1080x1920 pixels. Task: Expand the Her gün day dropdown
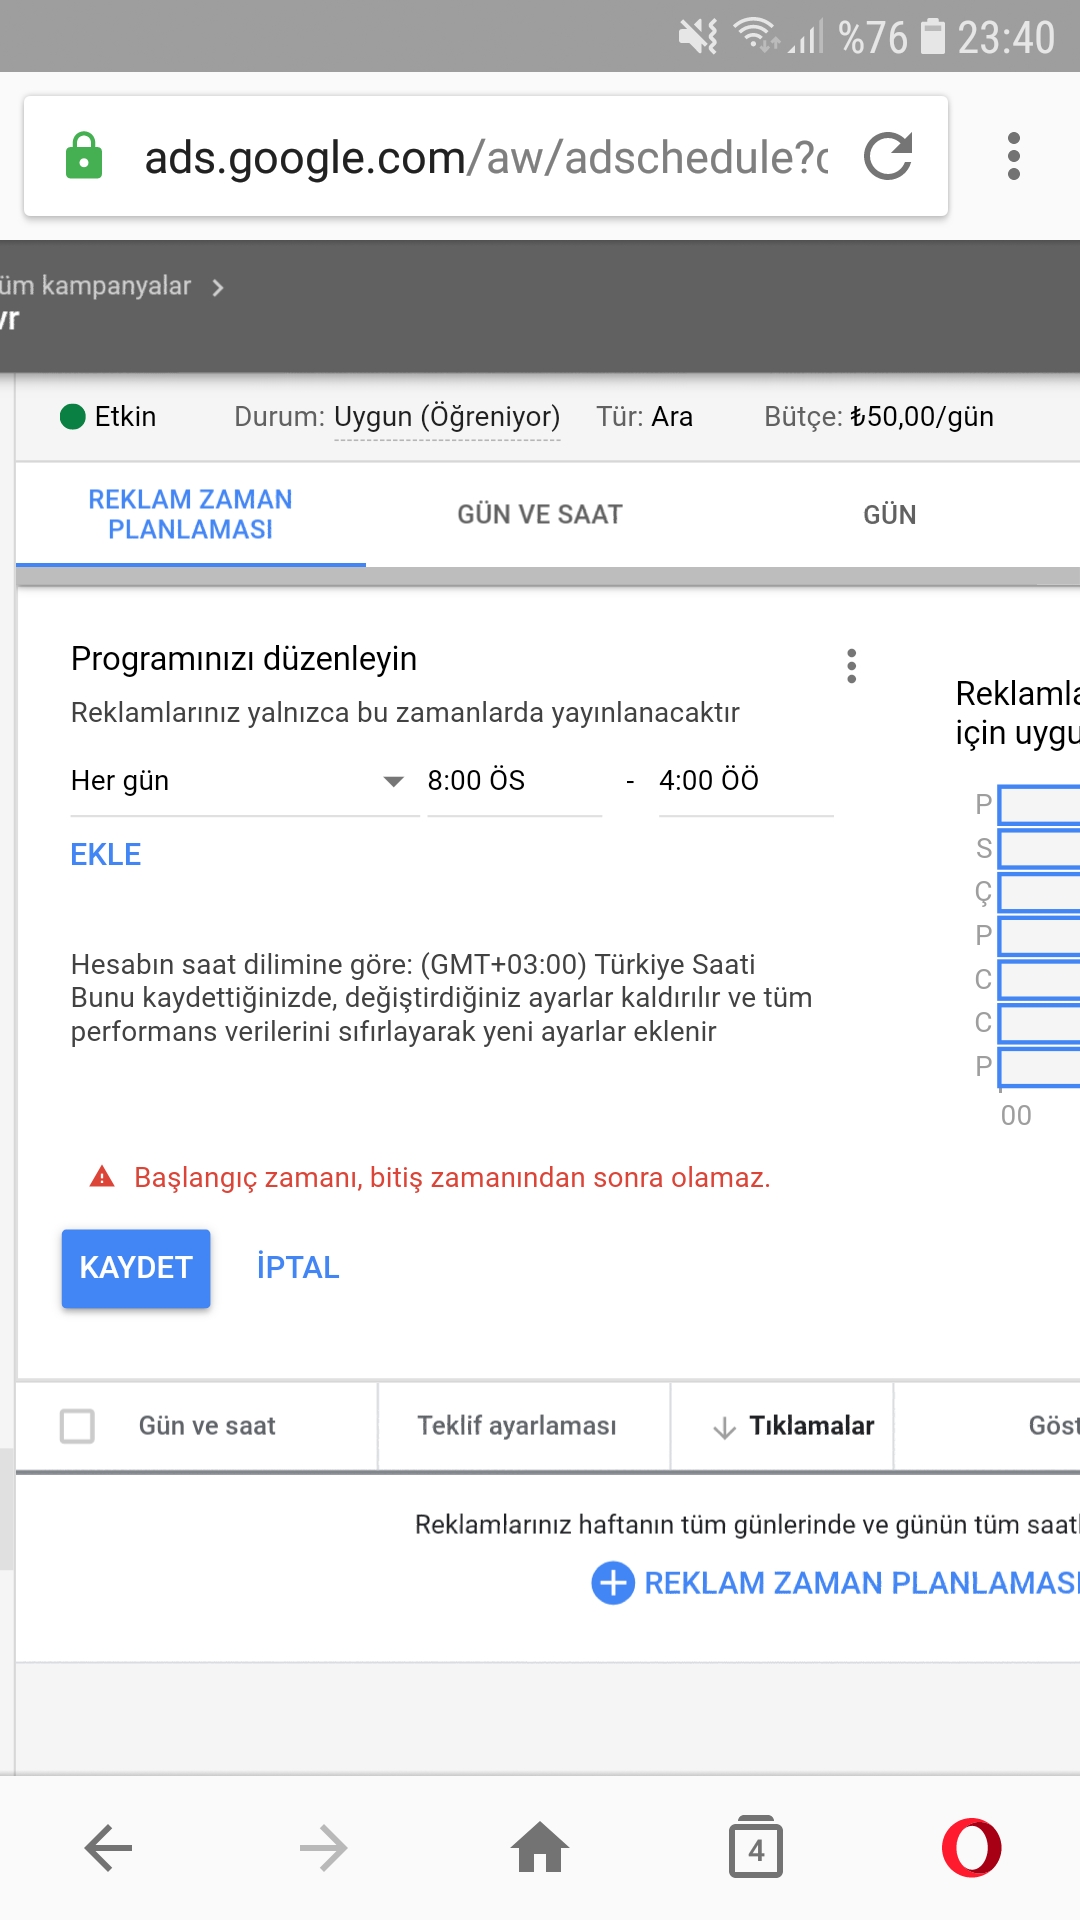pyautogui.click(x=245, y=781)
